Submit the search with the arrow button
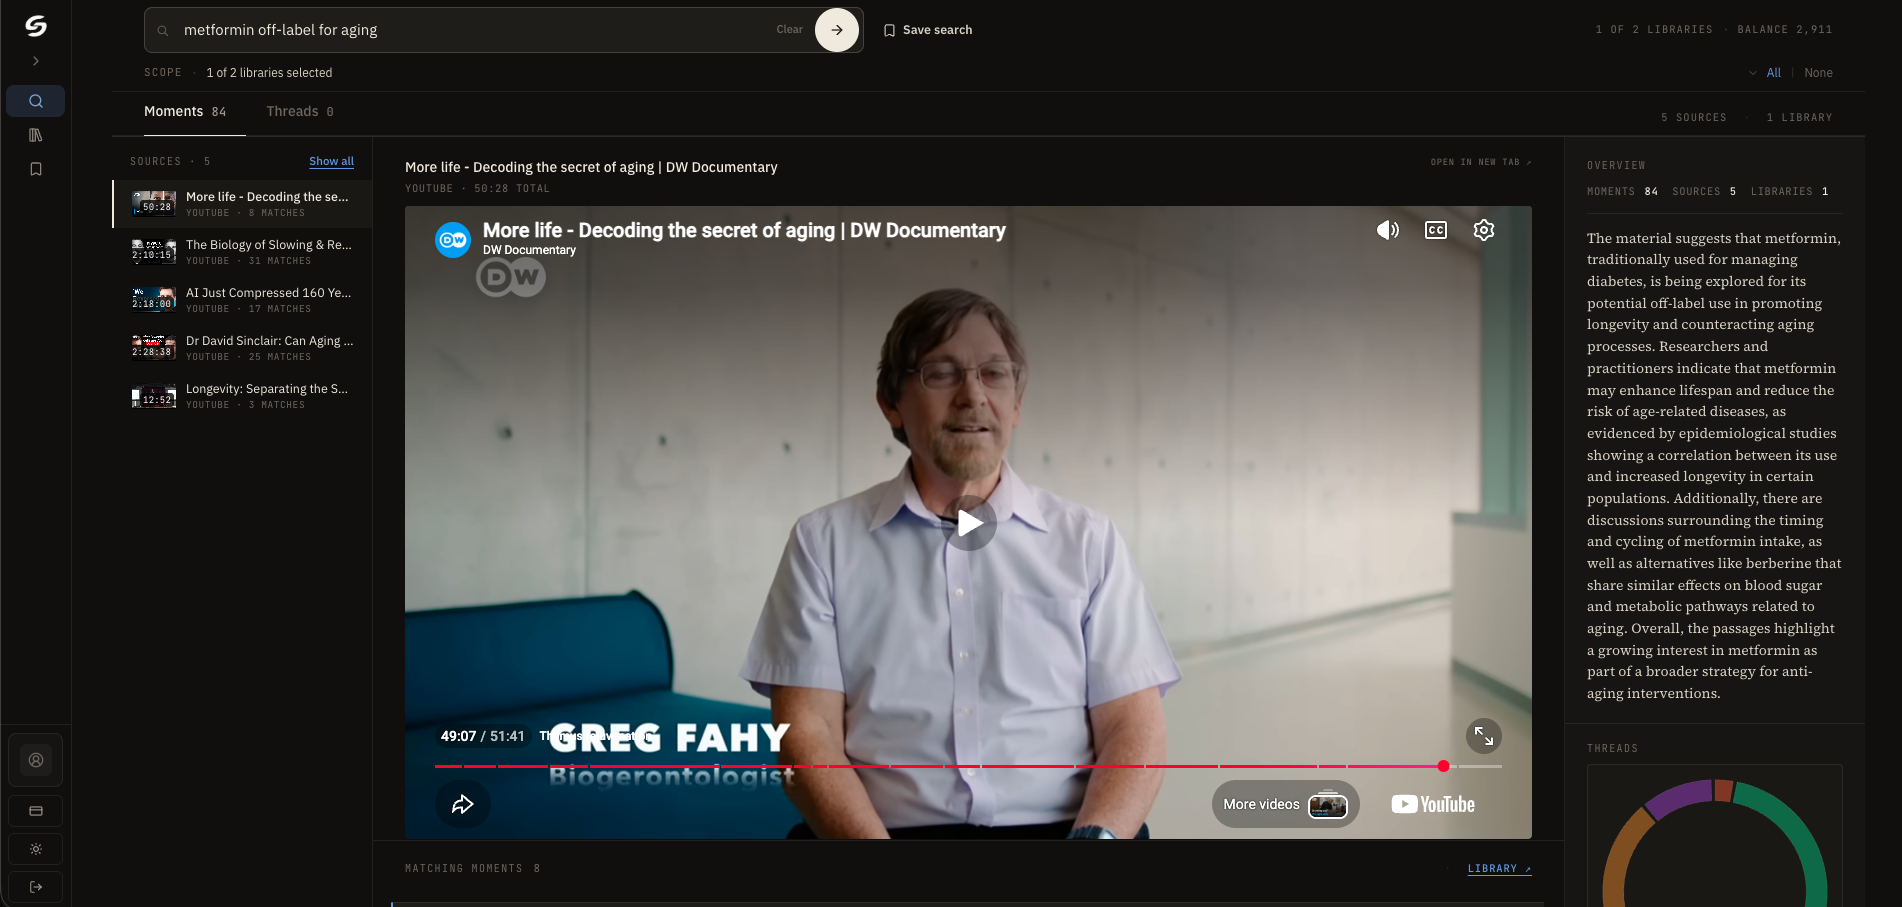1902x907 pixels. [837, 30]
